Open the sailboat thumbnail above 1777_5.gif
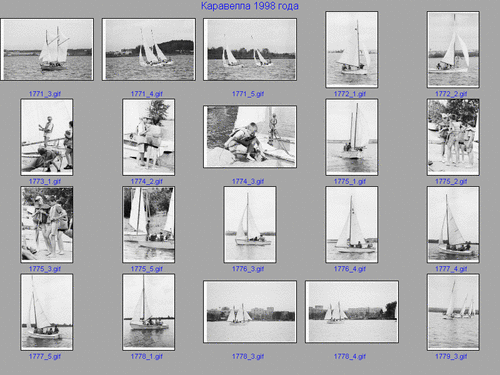Image resolution: width=500 pixels, height=375 pixels. pyautogui.click(x=47, y=312)
